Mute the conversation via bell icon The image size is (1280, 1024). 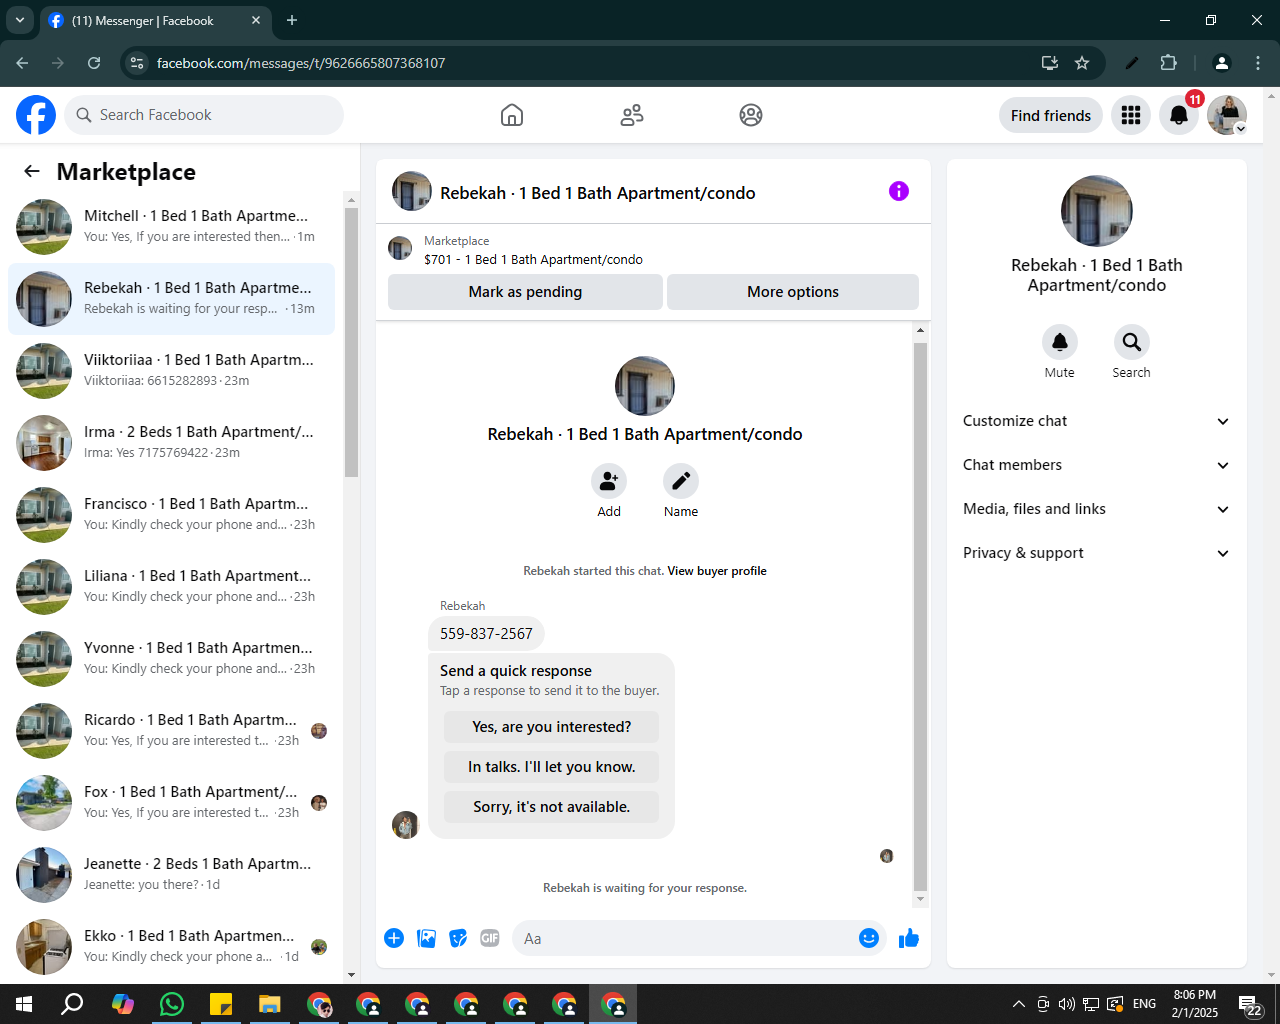tap(1060, 342)
